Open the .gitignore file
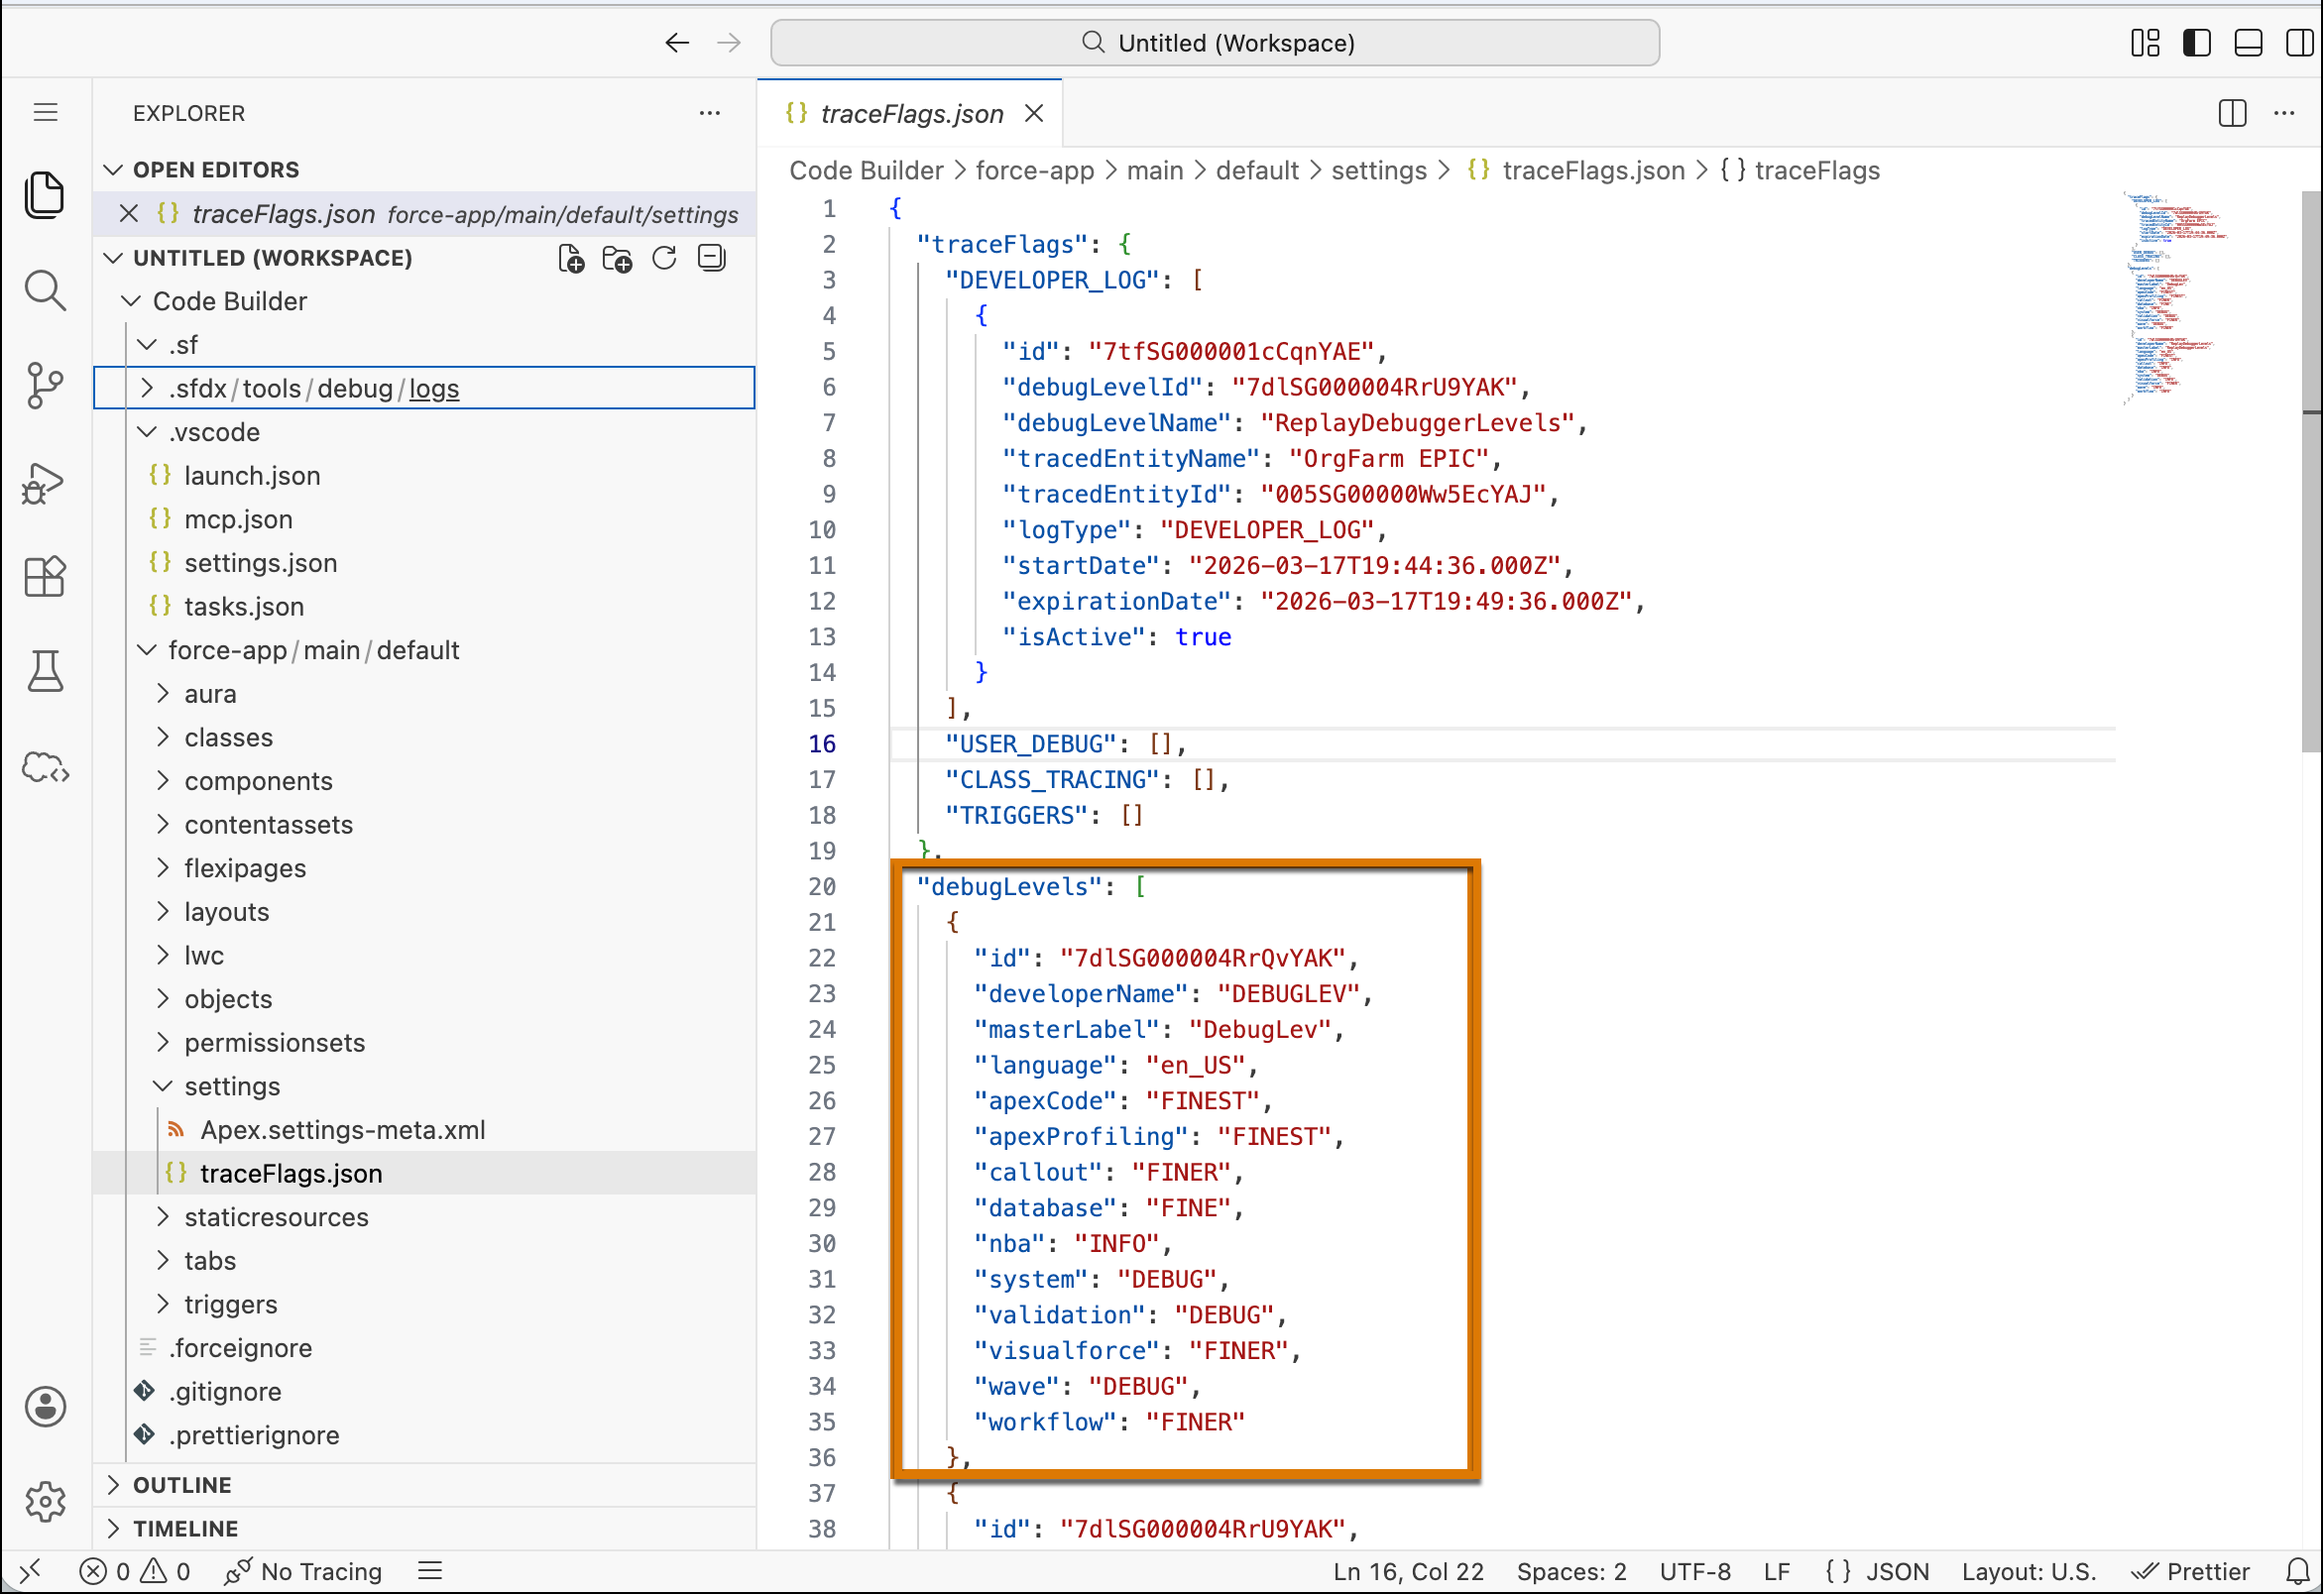The image size is (2324, 1594). pyautogui.click(x=225, y=1392)
